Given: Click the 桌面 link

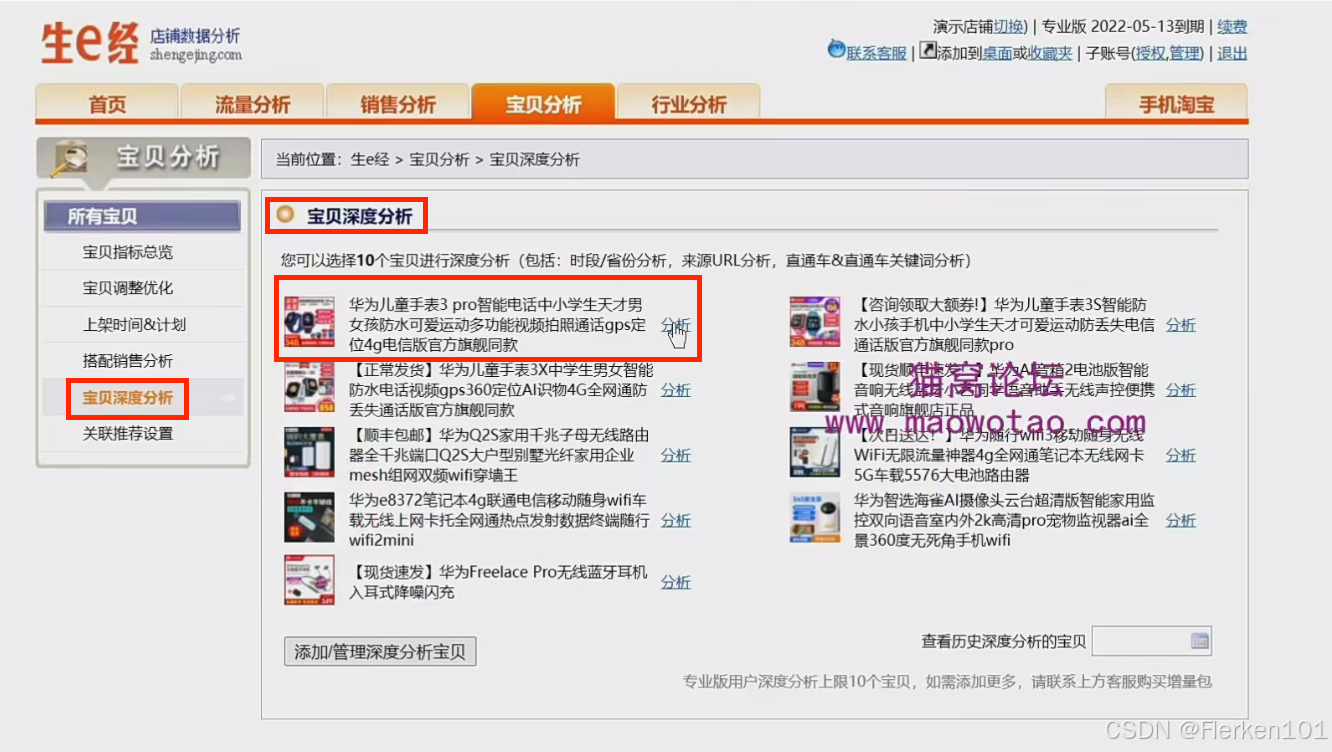Looking at the screenshot, I should [997, 53].
